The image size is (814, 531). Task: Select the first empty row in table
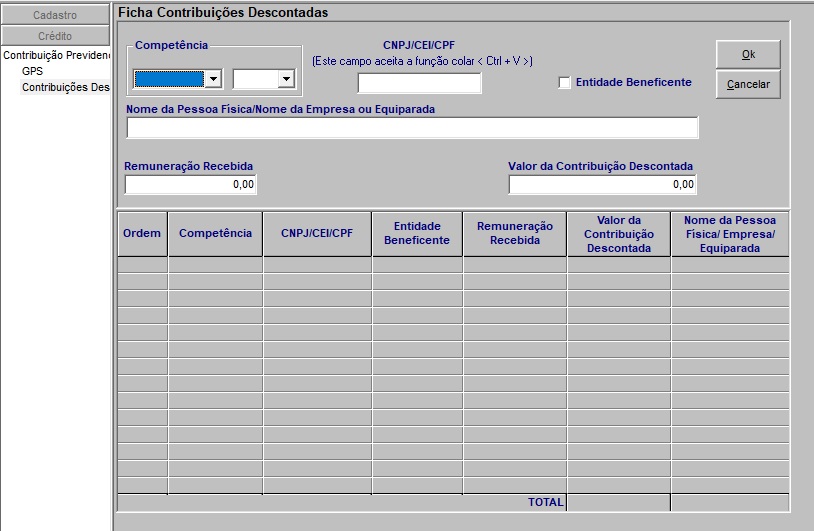tap(452, 265)
